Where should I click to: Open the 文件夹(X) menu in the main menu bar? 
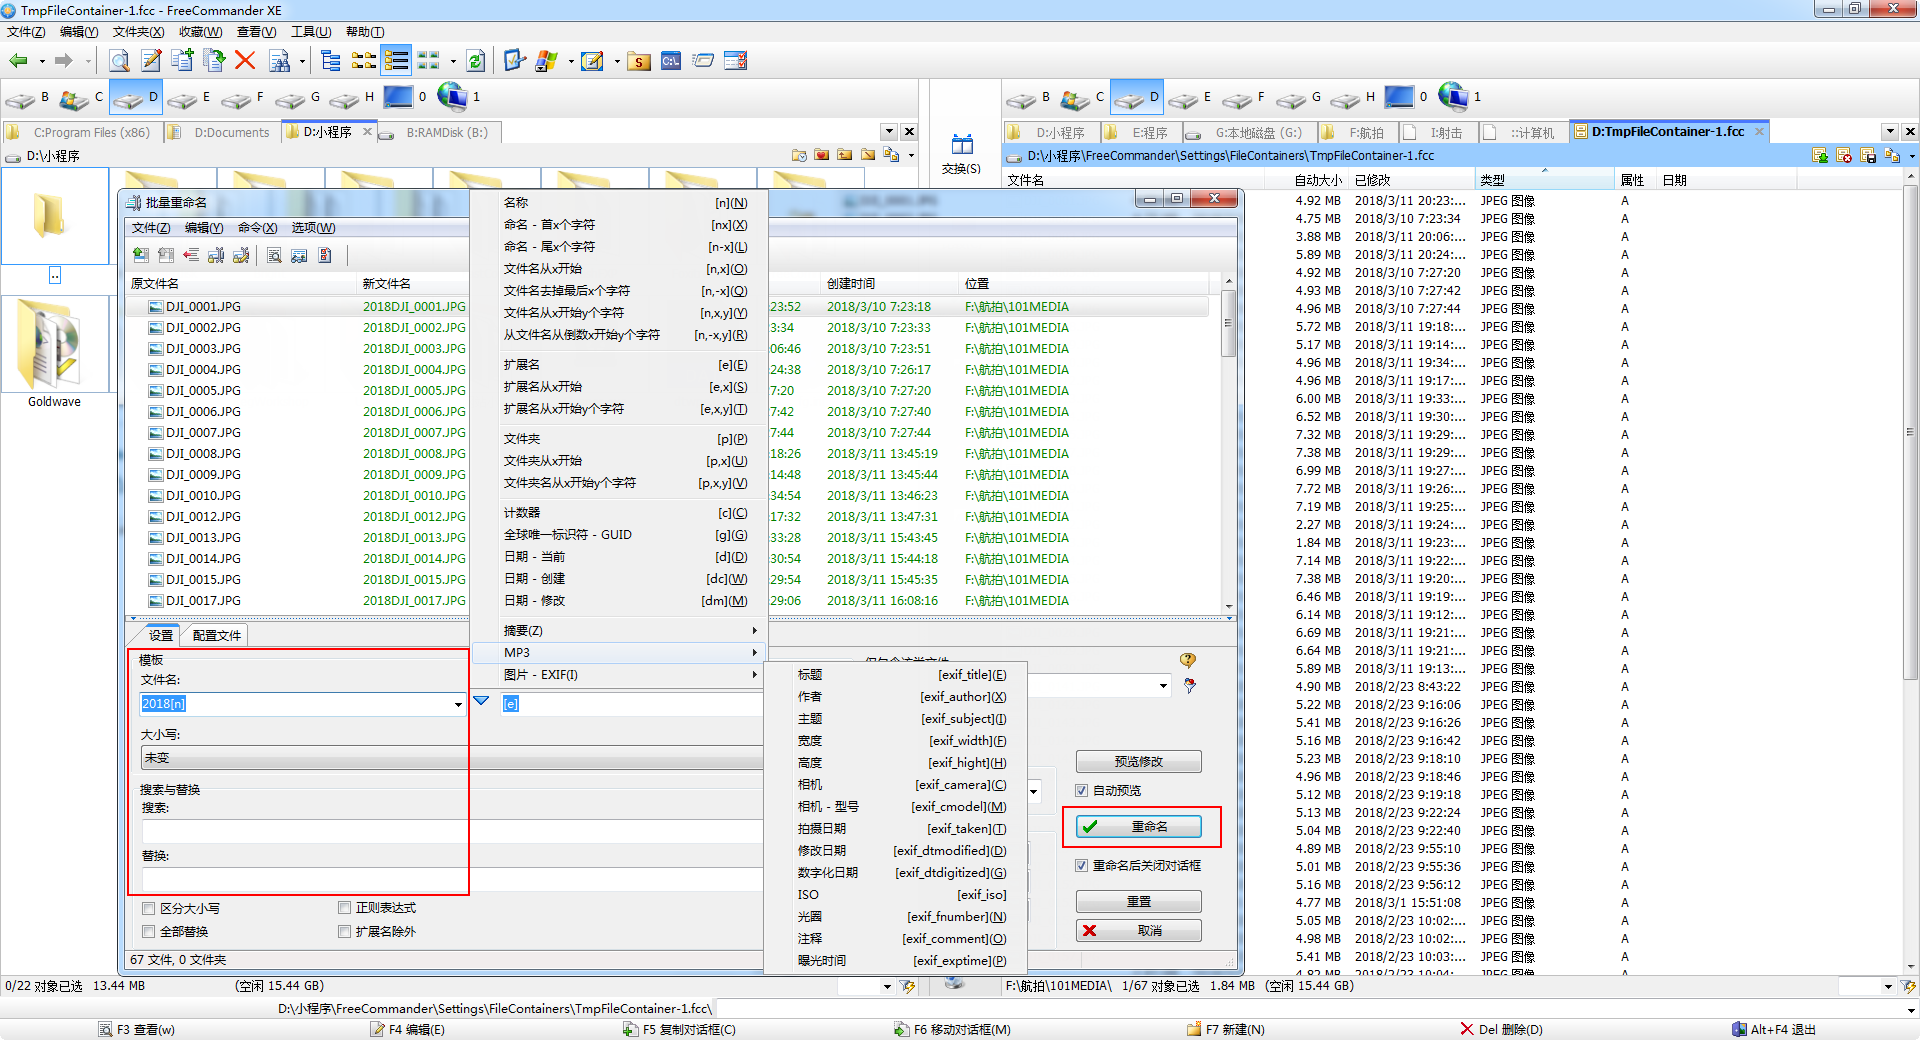[138, 32]
